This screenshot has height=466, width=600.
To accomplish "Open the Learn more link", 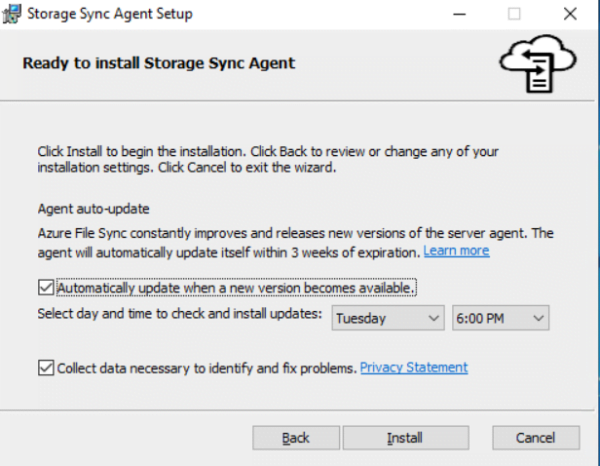I will coord(456,251).
